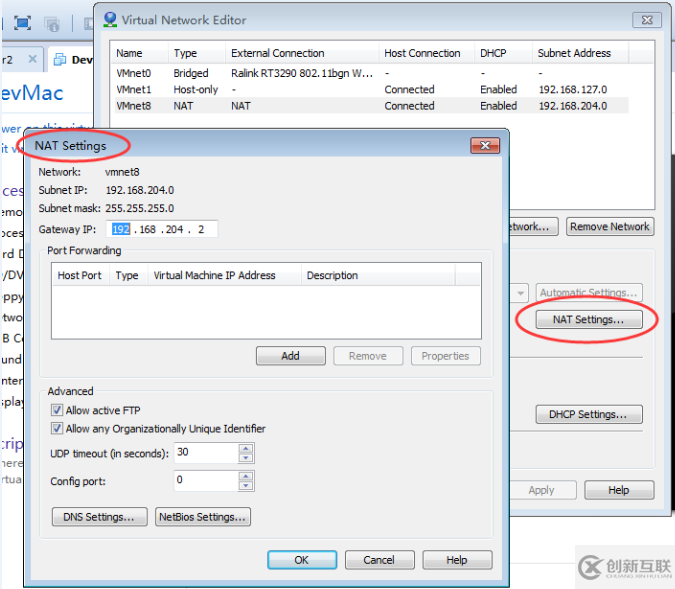675x589 pixels.
Task: Click the Host Port column header
Action: point(81,275)
